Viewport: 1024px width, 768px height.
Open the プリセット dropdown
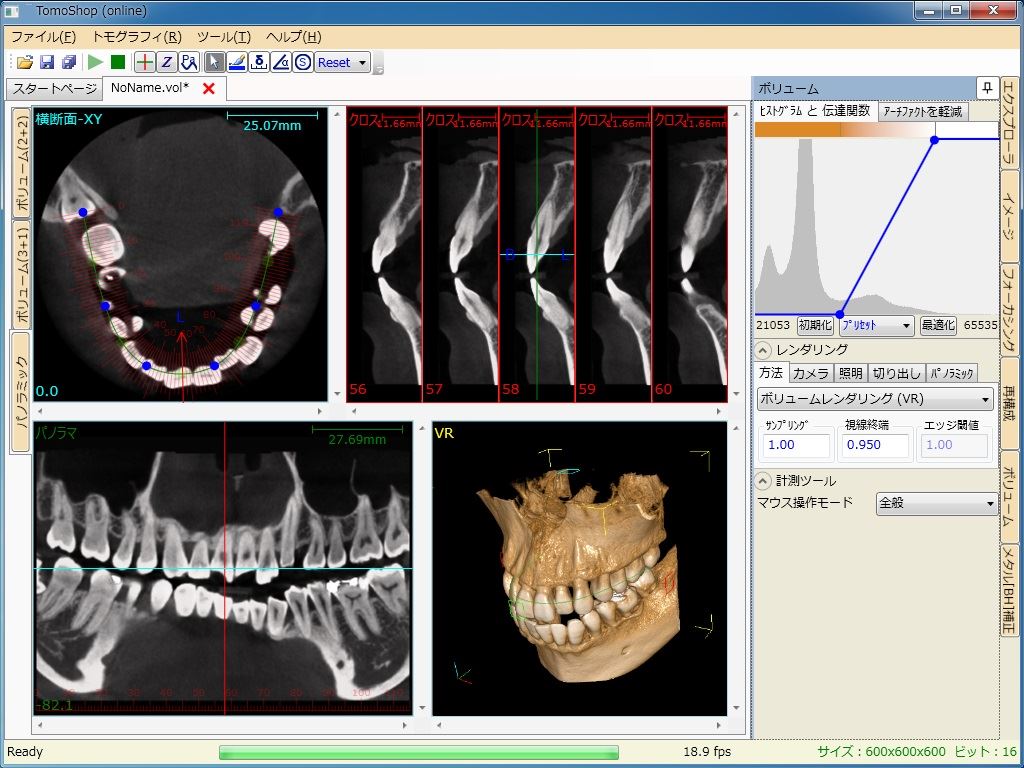click(x=876, y=325)
